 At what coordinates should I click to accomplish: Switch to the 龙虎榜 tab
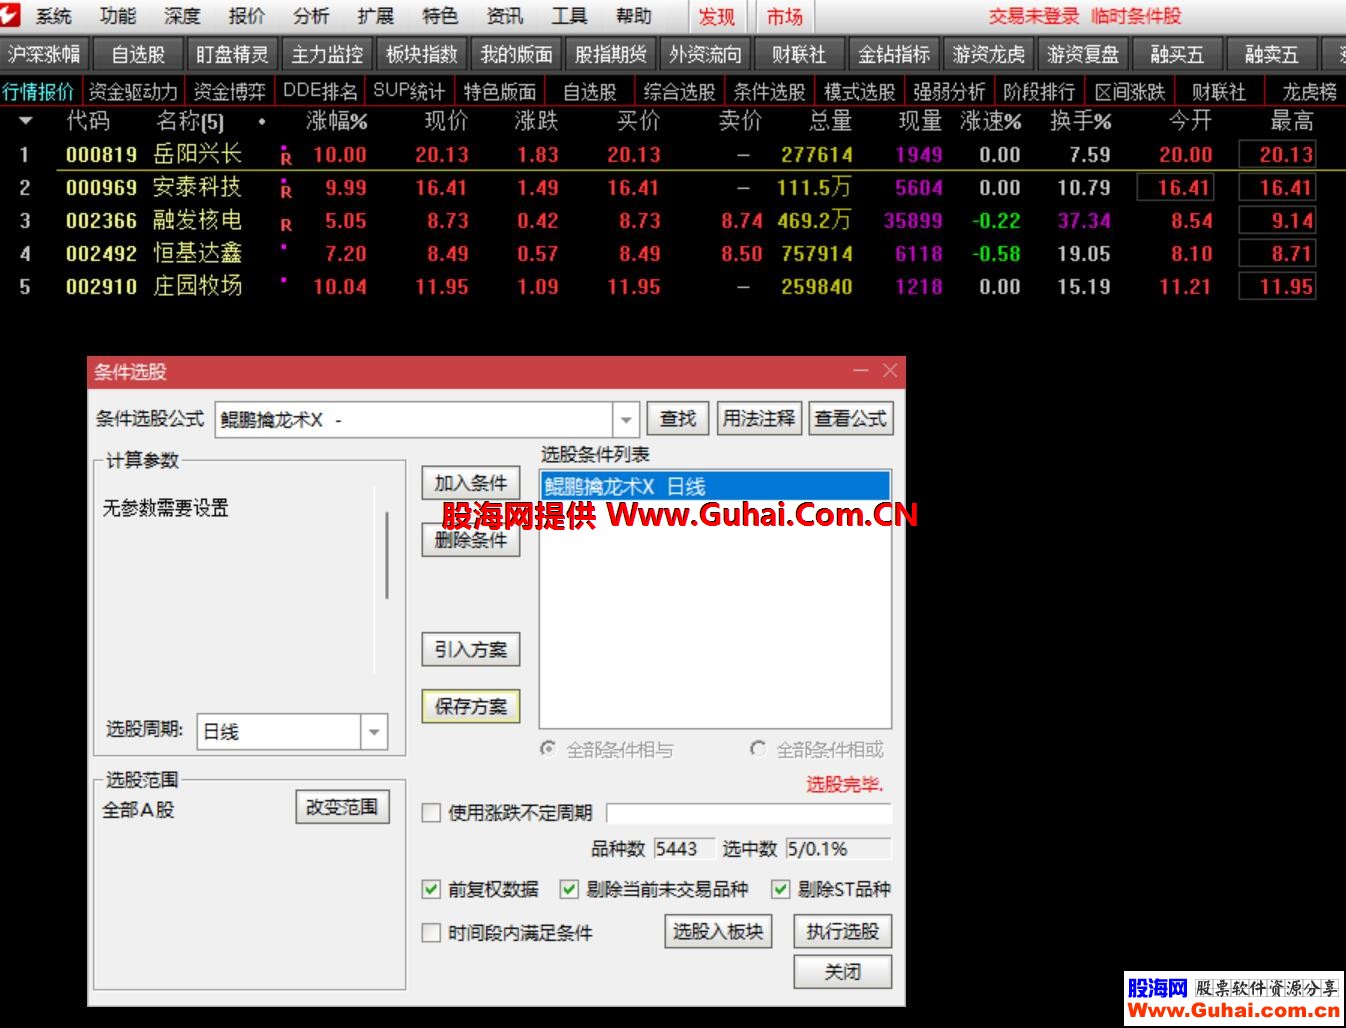(x=1309, y=92)
